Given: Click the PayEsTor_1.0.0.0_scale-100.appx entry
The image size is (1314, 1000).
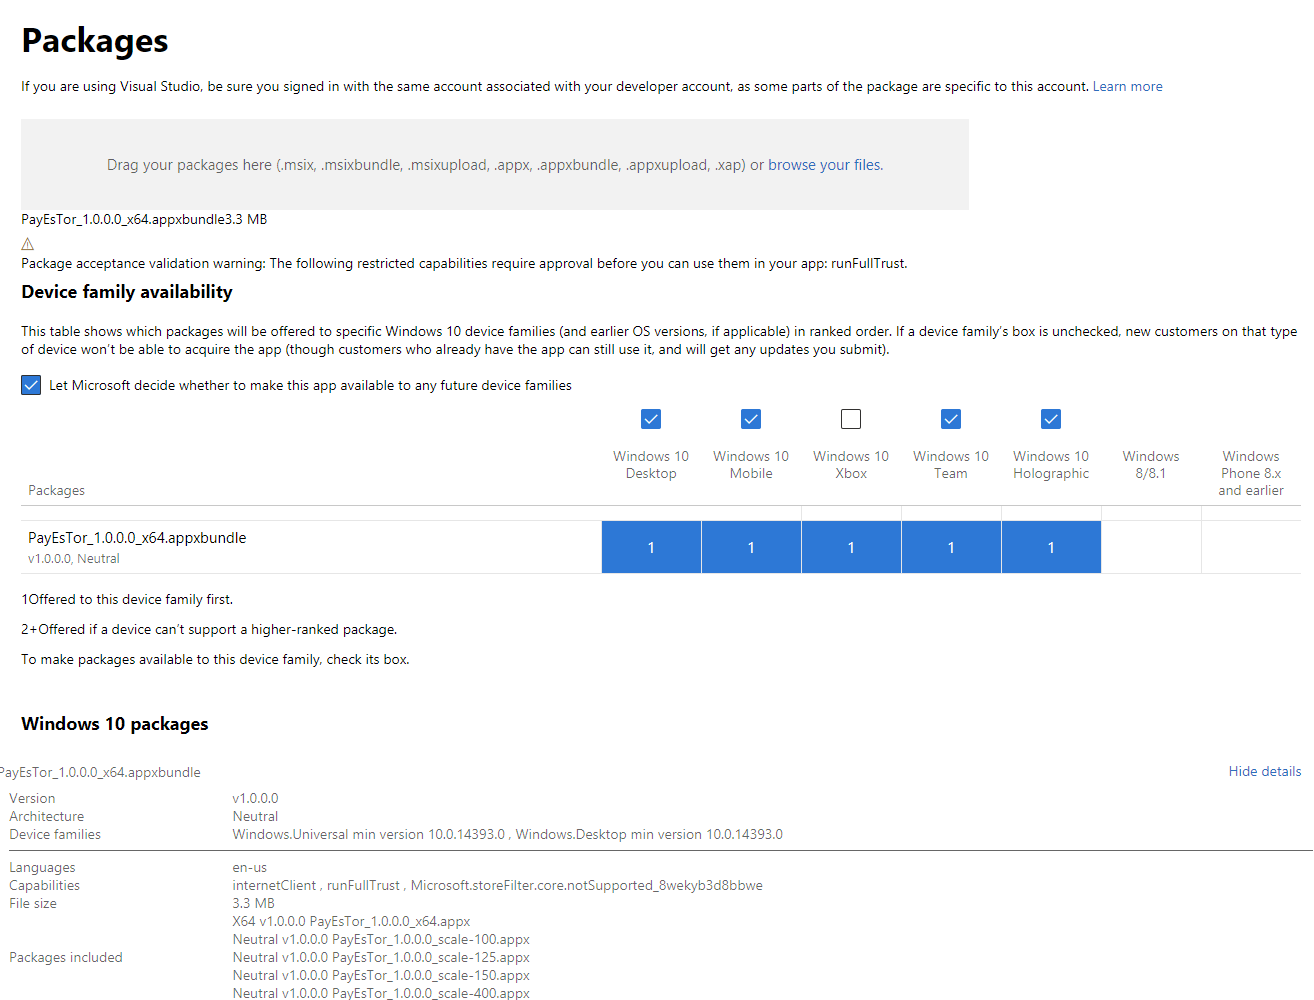Looking at the screenshot, I should (x=381, y=939).
